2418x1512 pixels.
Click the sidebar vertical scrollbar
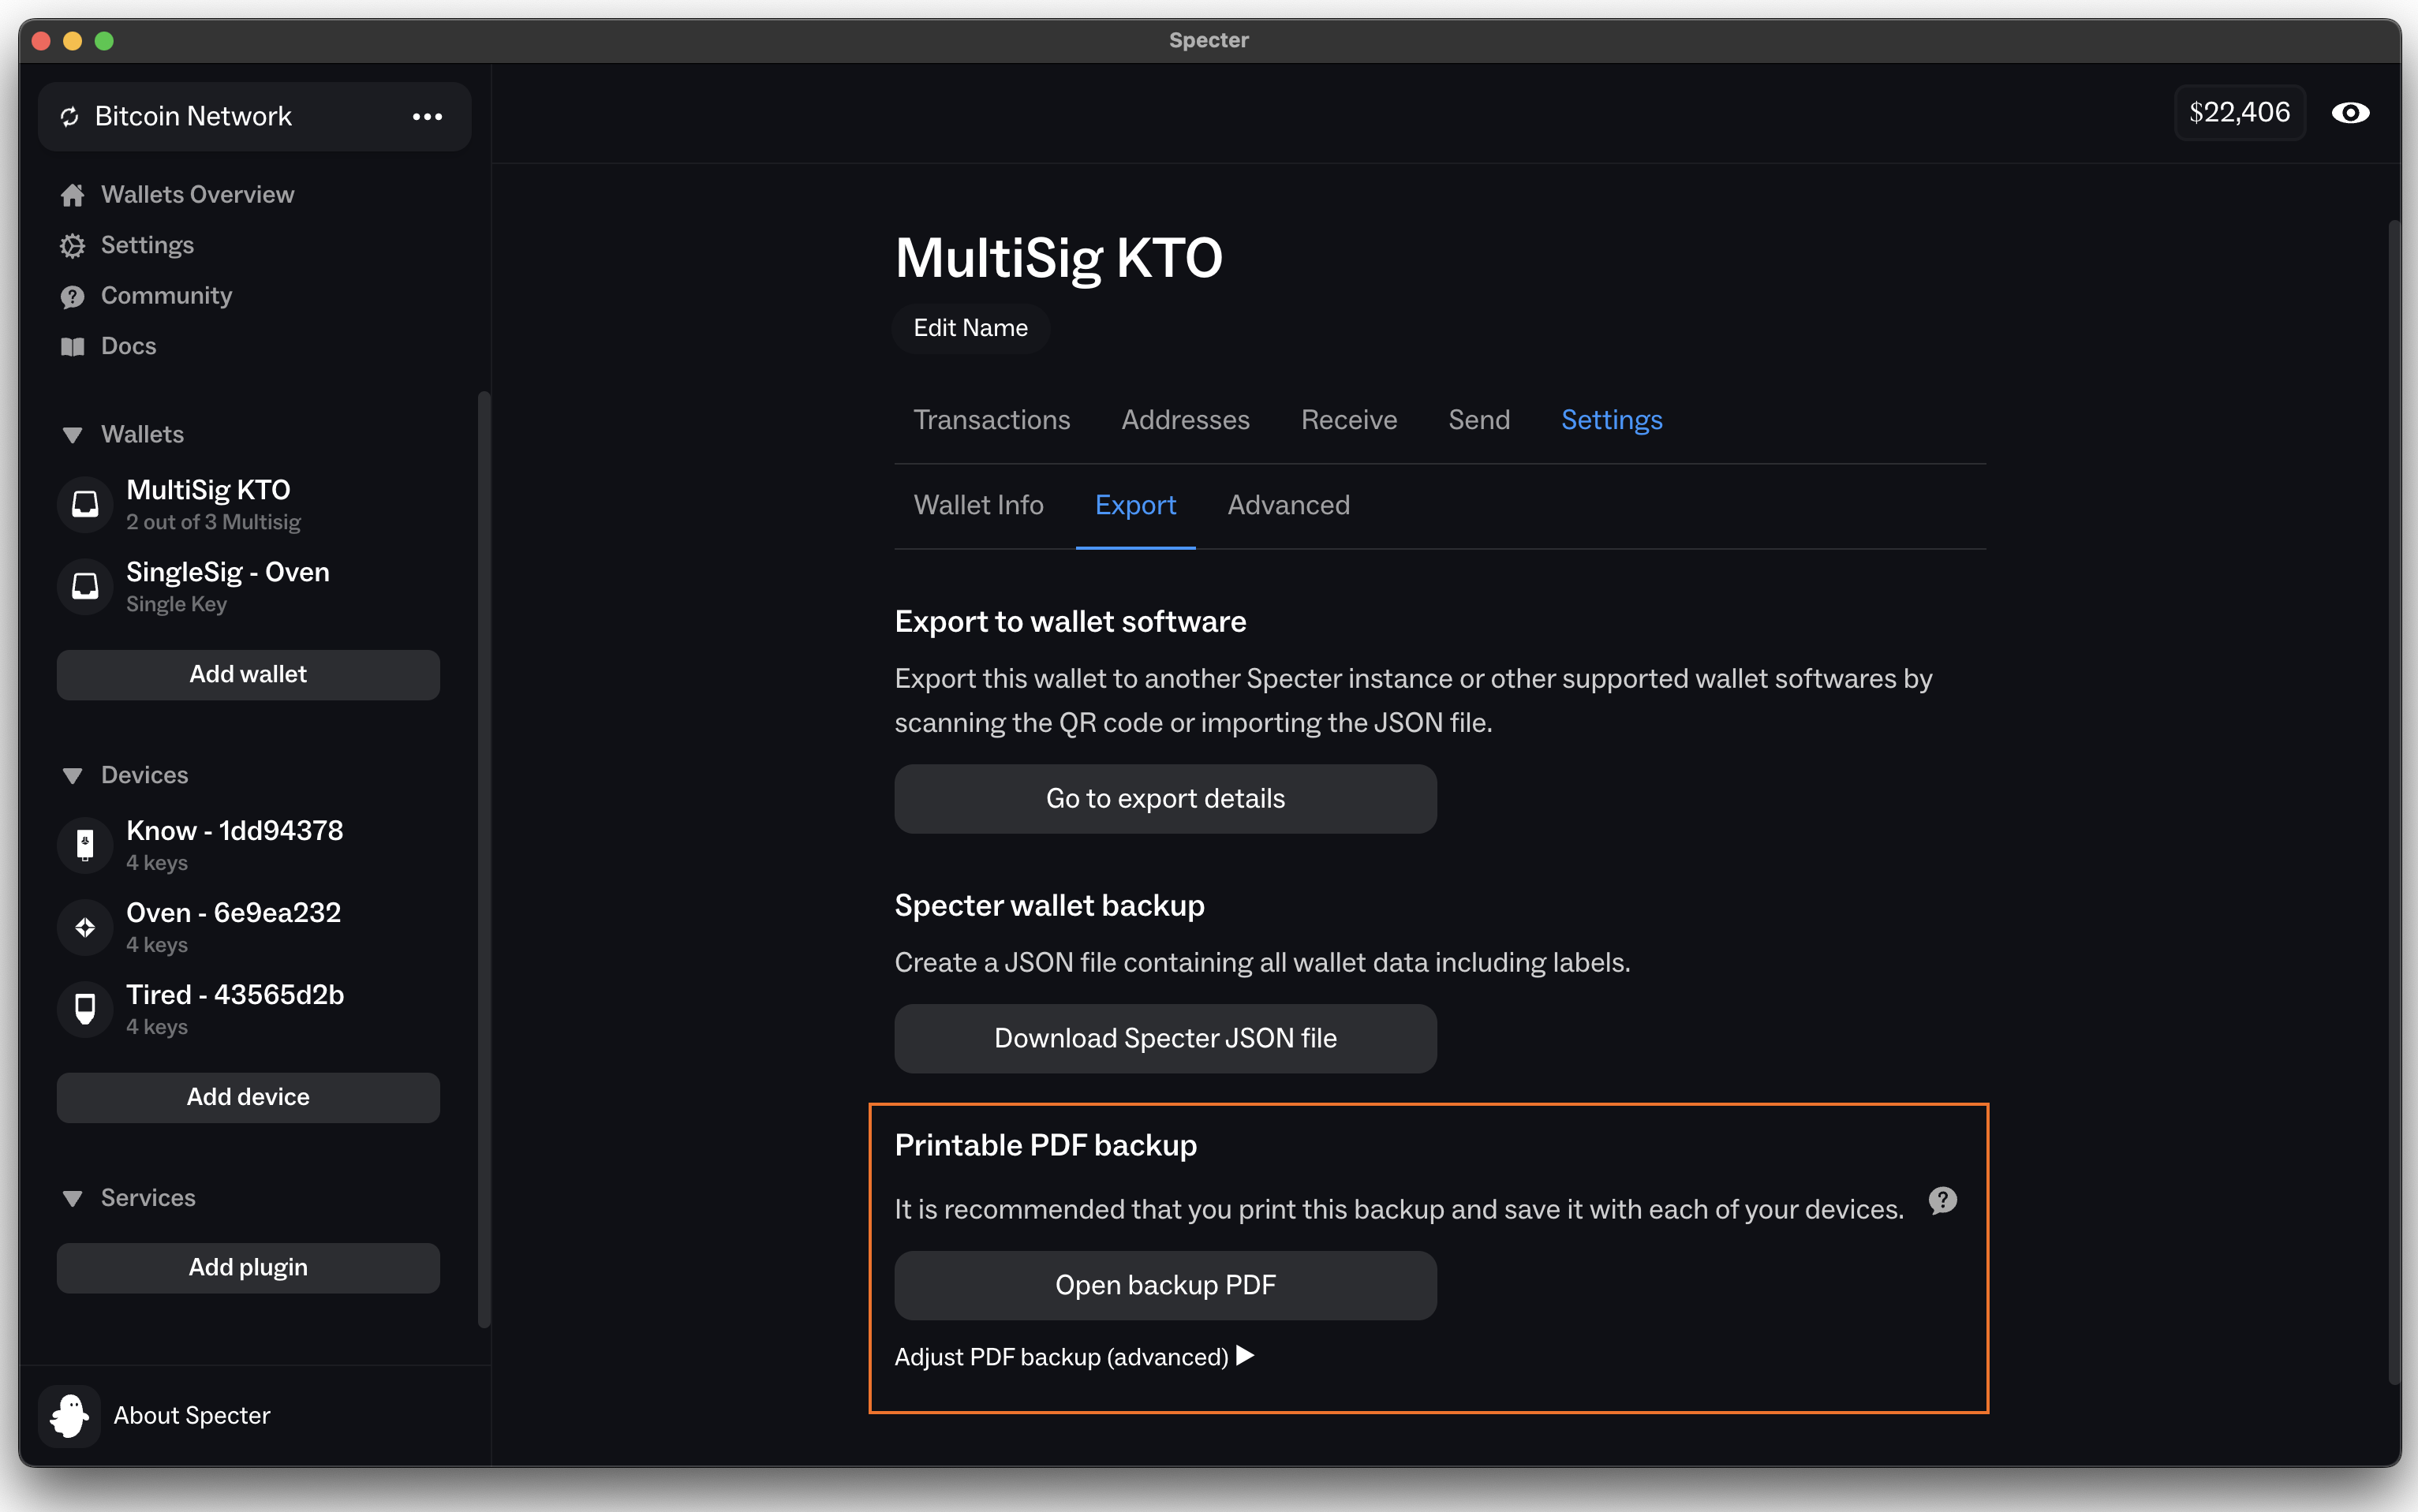pos(484,860)
